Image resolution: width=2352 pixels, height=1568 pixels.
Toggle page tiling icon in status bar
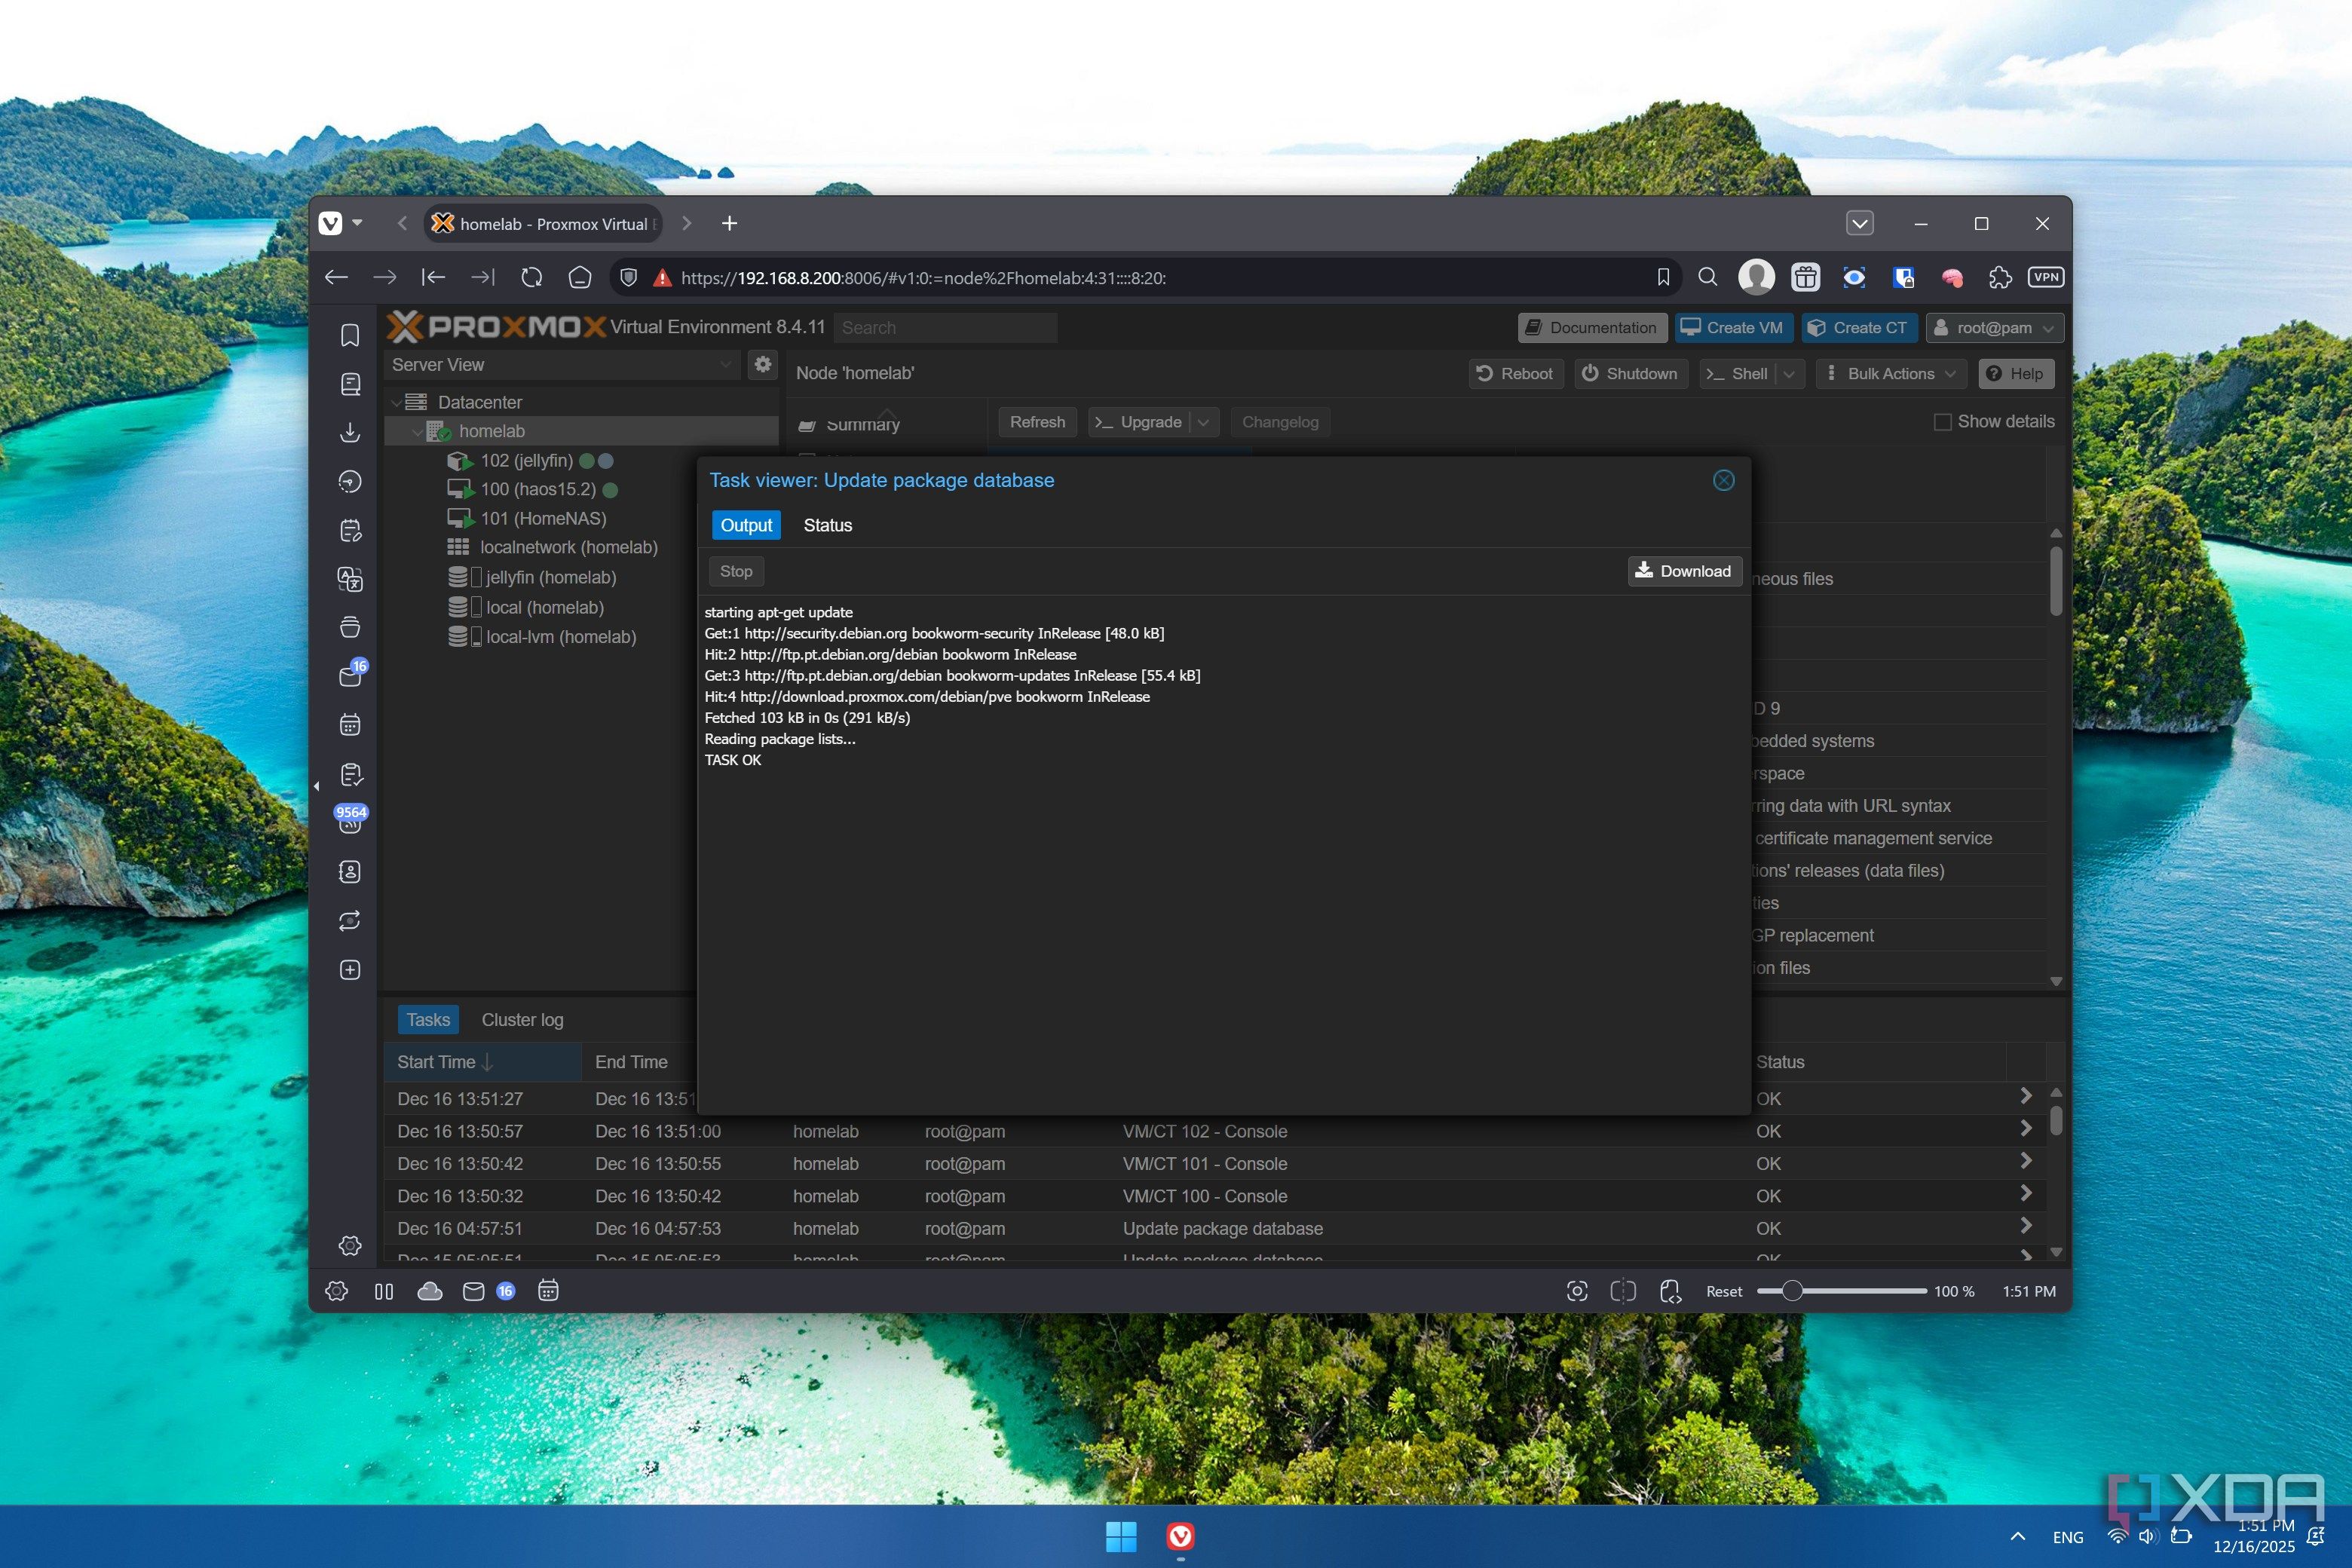(1623, 1291)
